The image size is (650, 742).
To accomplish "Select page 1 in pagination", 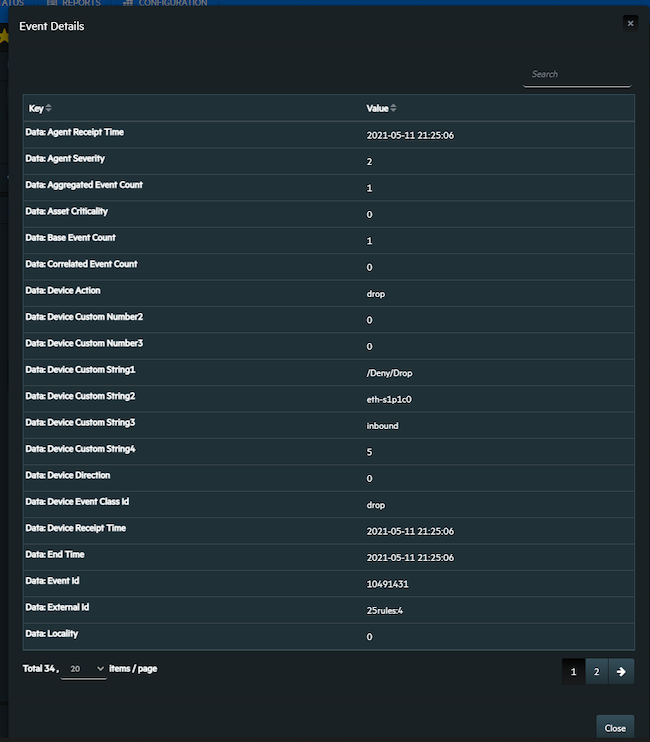I will pyautogui.click(x=573, y=672).
